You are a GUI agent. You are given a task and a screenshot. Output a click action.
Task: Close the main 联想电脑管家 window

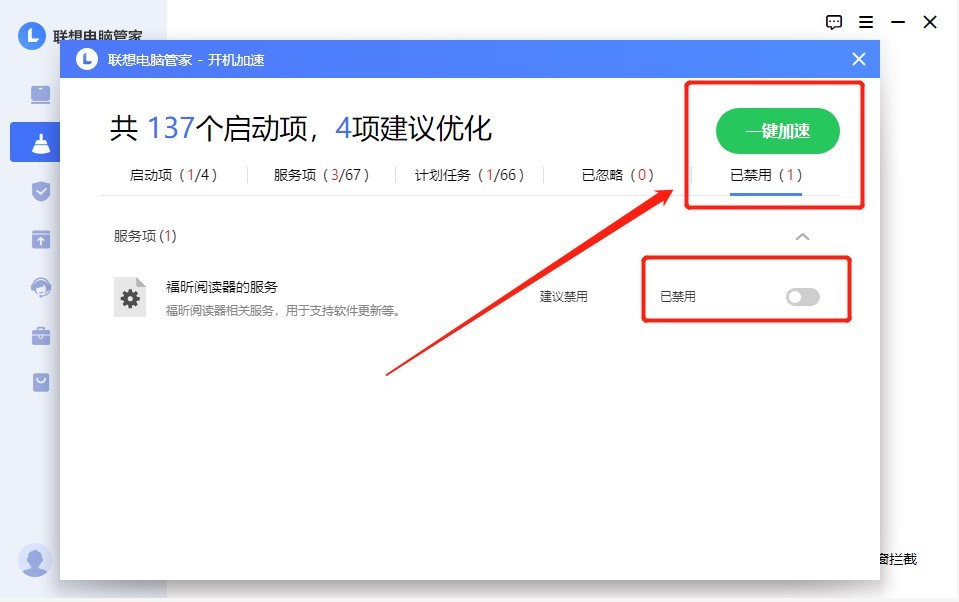[930, 23]
